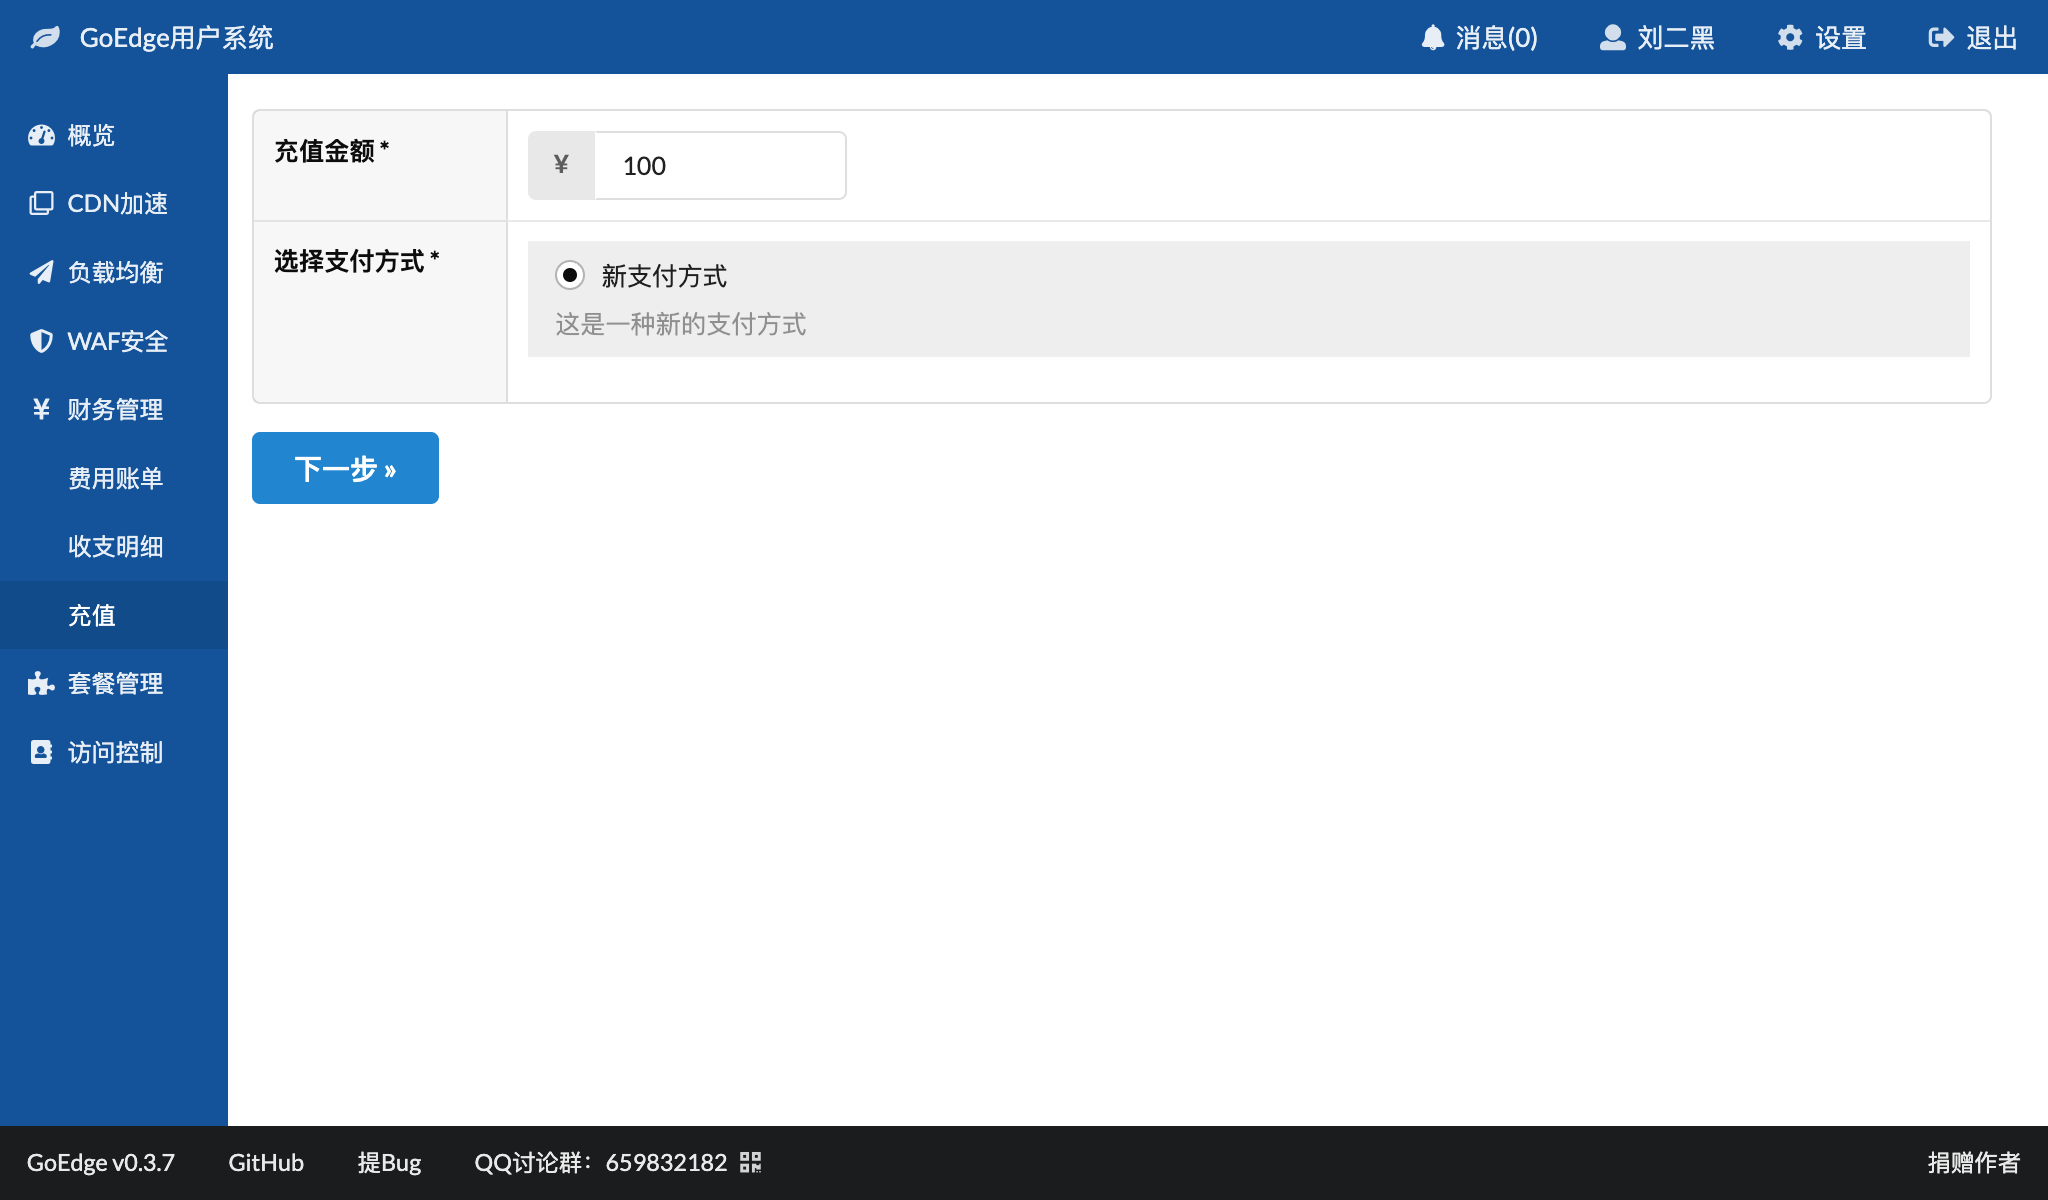Screen dimensions: 2048x1200
Task: Click the 新支付方式 payment option label
Action: pos(664,276)
